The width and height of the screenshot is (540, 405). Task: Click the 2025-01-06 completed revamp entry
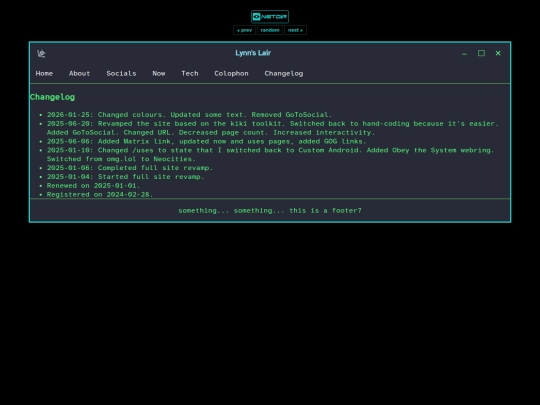130,168
